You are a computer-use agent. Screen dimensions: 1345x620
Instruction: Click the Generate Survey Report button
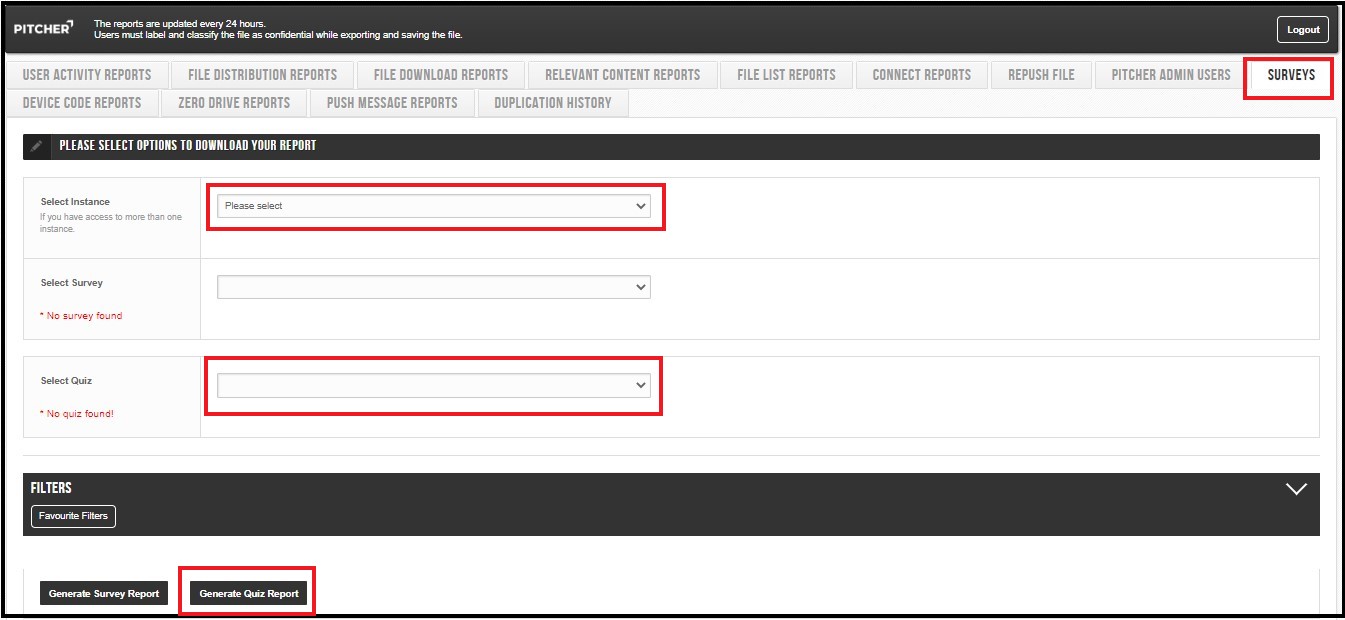coord(104,594)
